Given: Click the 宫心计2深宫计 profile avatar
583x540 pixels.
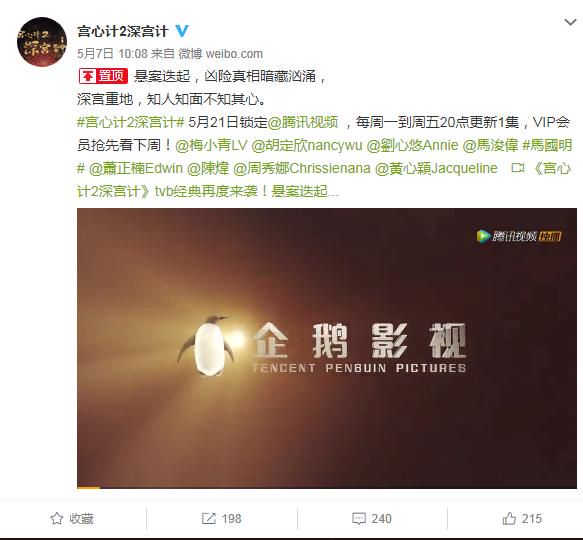Looking at the screenshot, I should click(x=42, y=42).
